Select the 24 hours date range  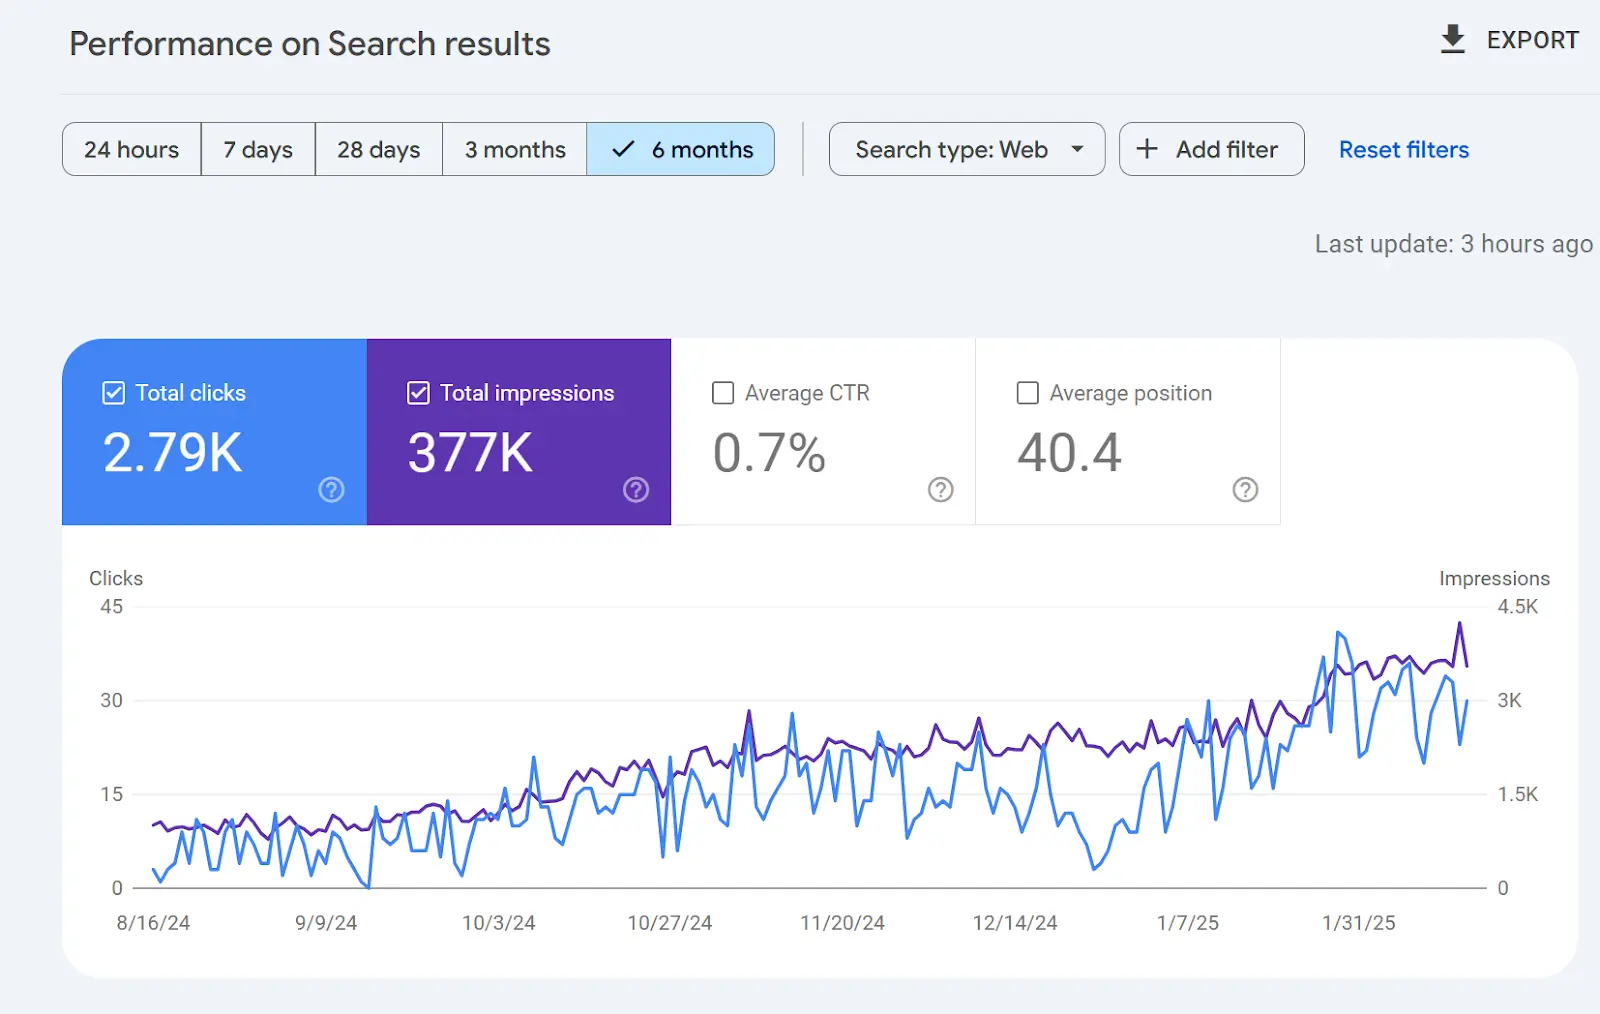click(x=132, y=149)
